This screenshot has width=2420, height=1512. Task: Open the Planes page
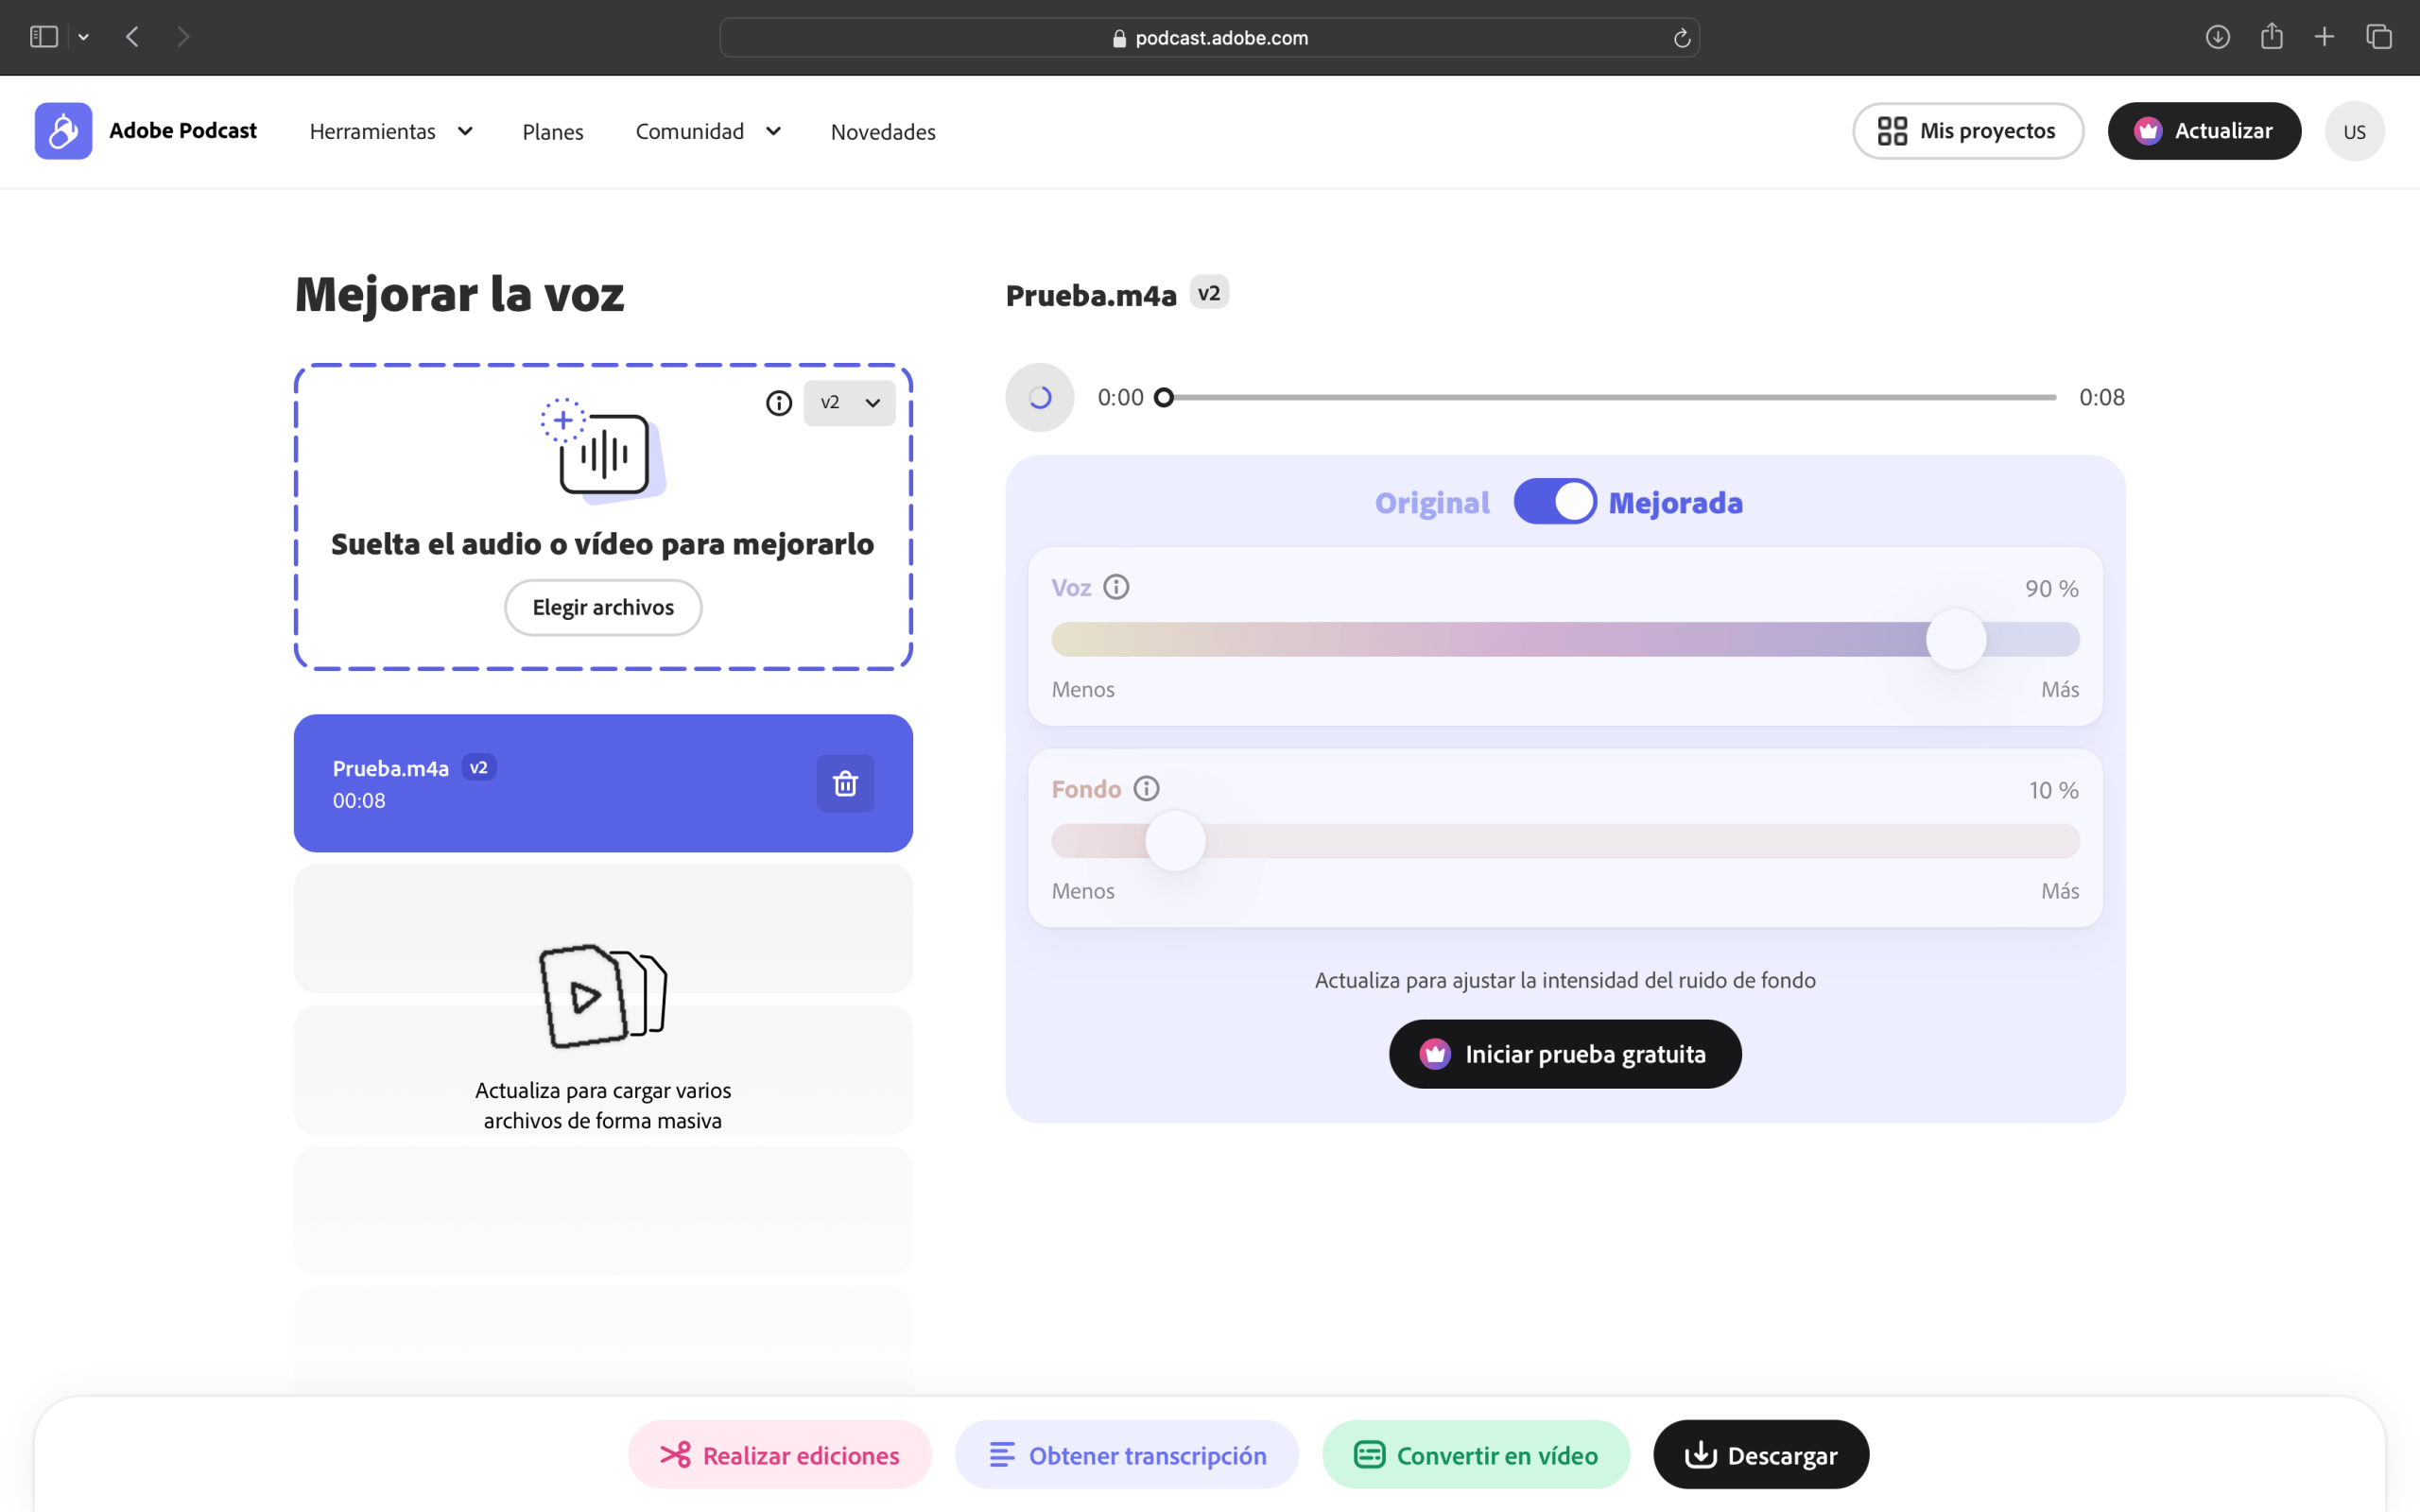tap(552, 132)
